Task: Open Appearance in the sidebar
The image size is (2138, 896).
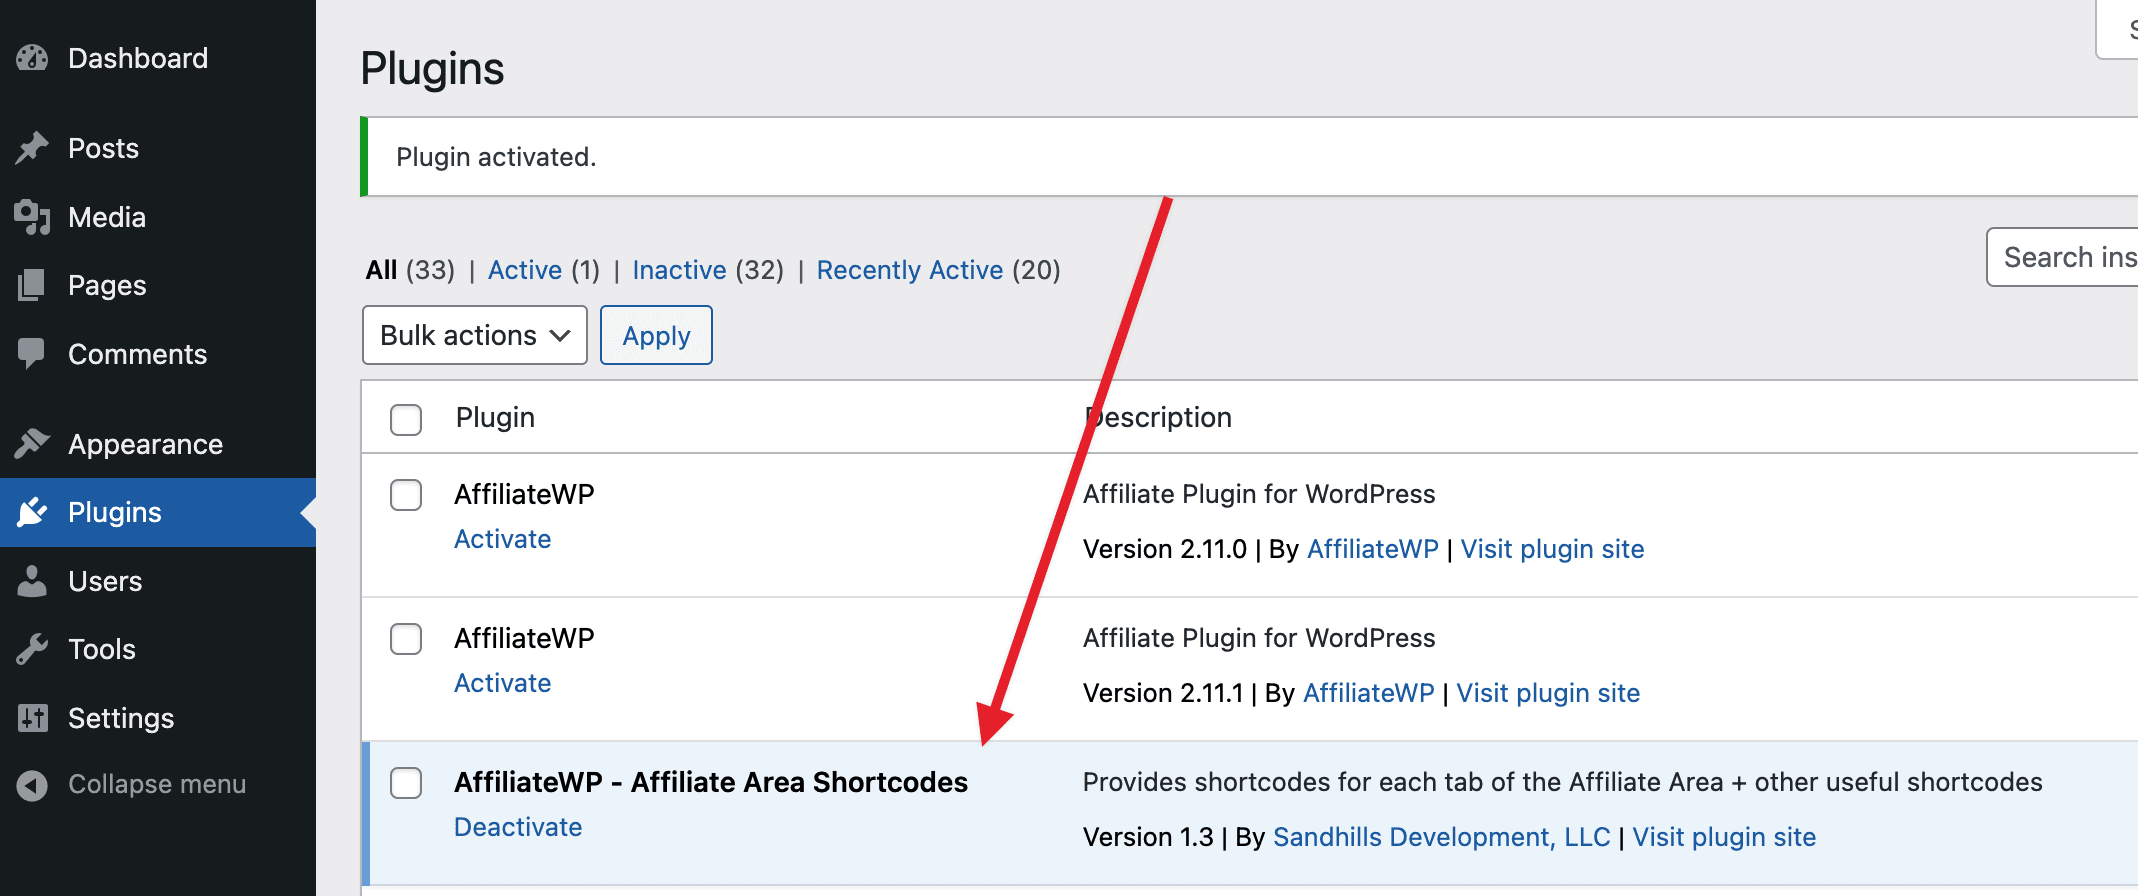Action: tap(145, 444)
